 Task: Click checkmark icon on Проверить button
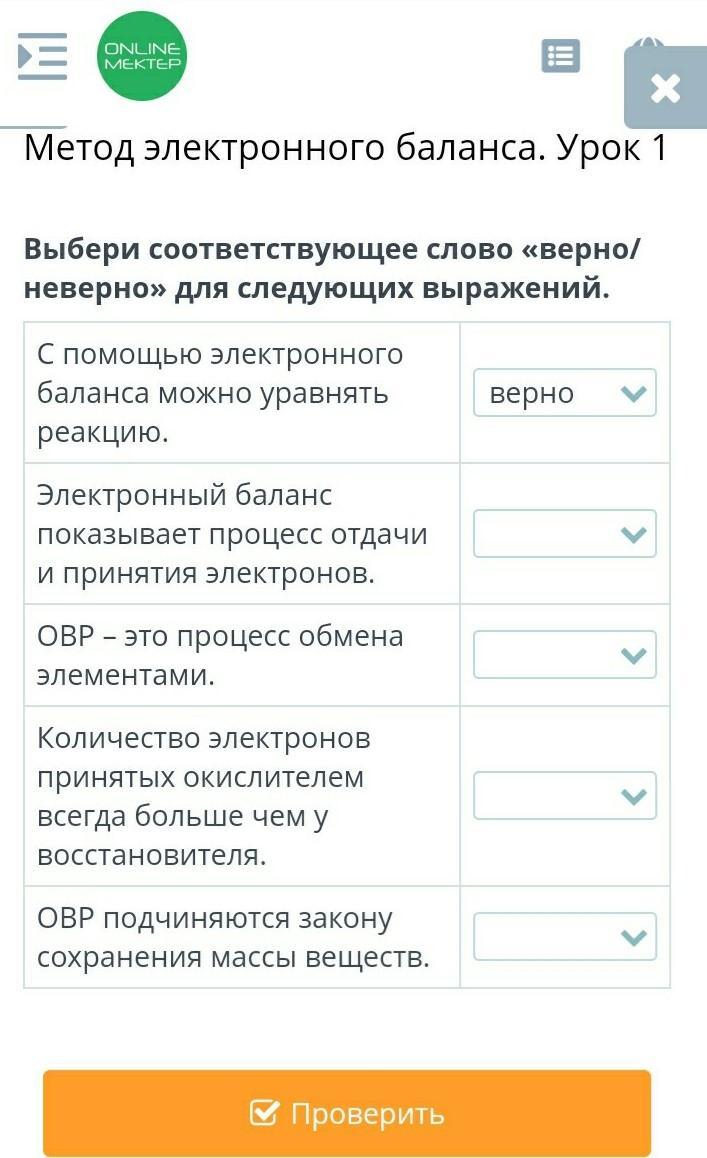(x=264, y=1113)
